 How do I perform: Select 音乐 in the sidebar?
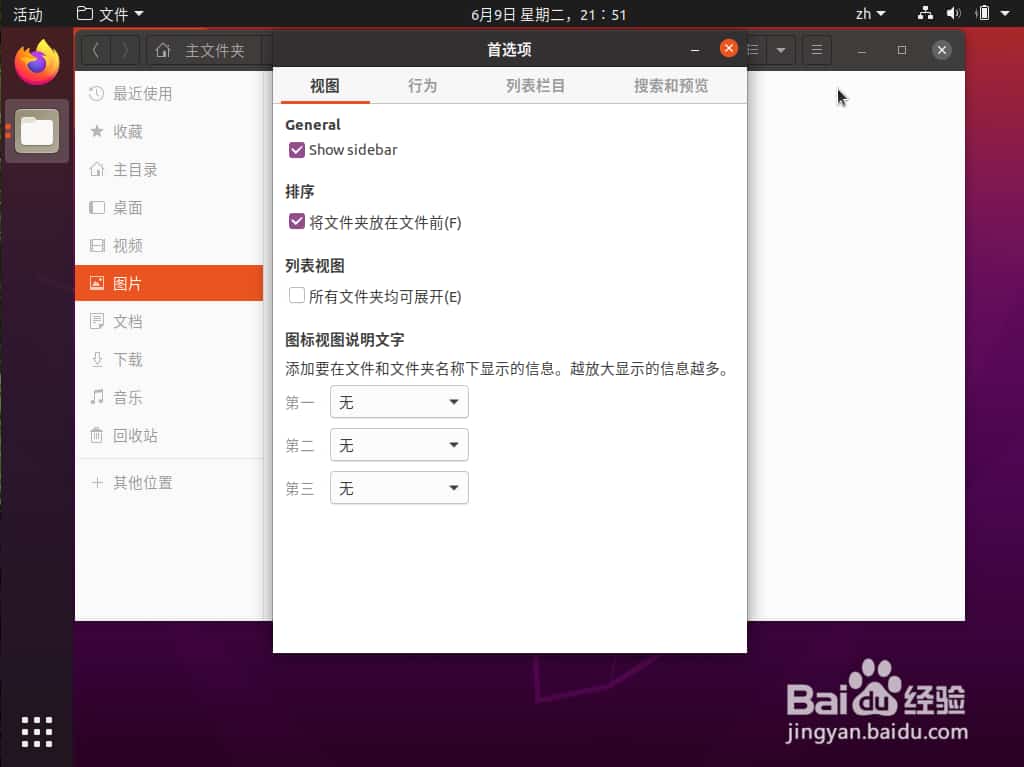(x=128, y=397)
